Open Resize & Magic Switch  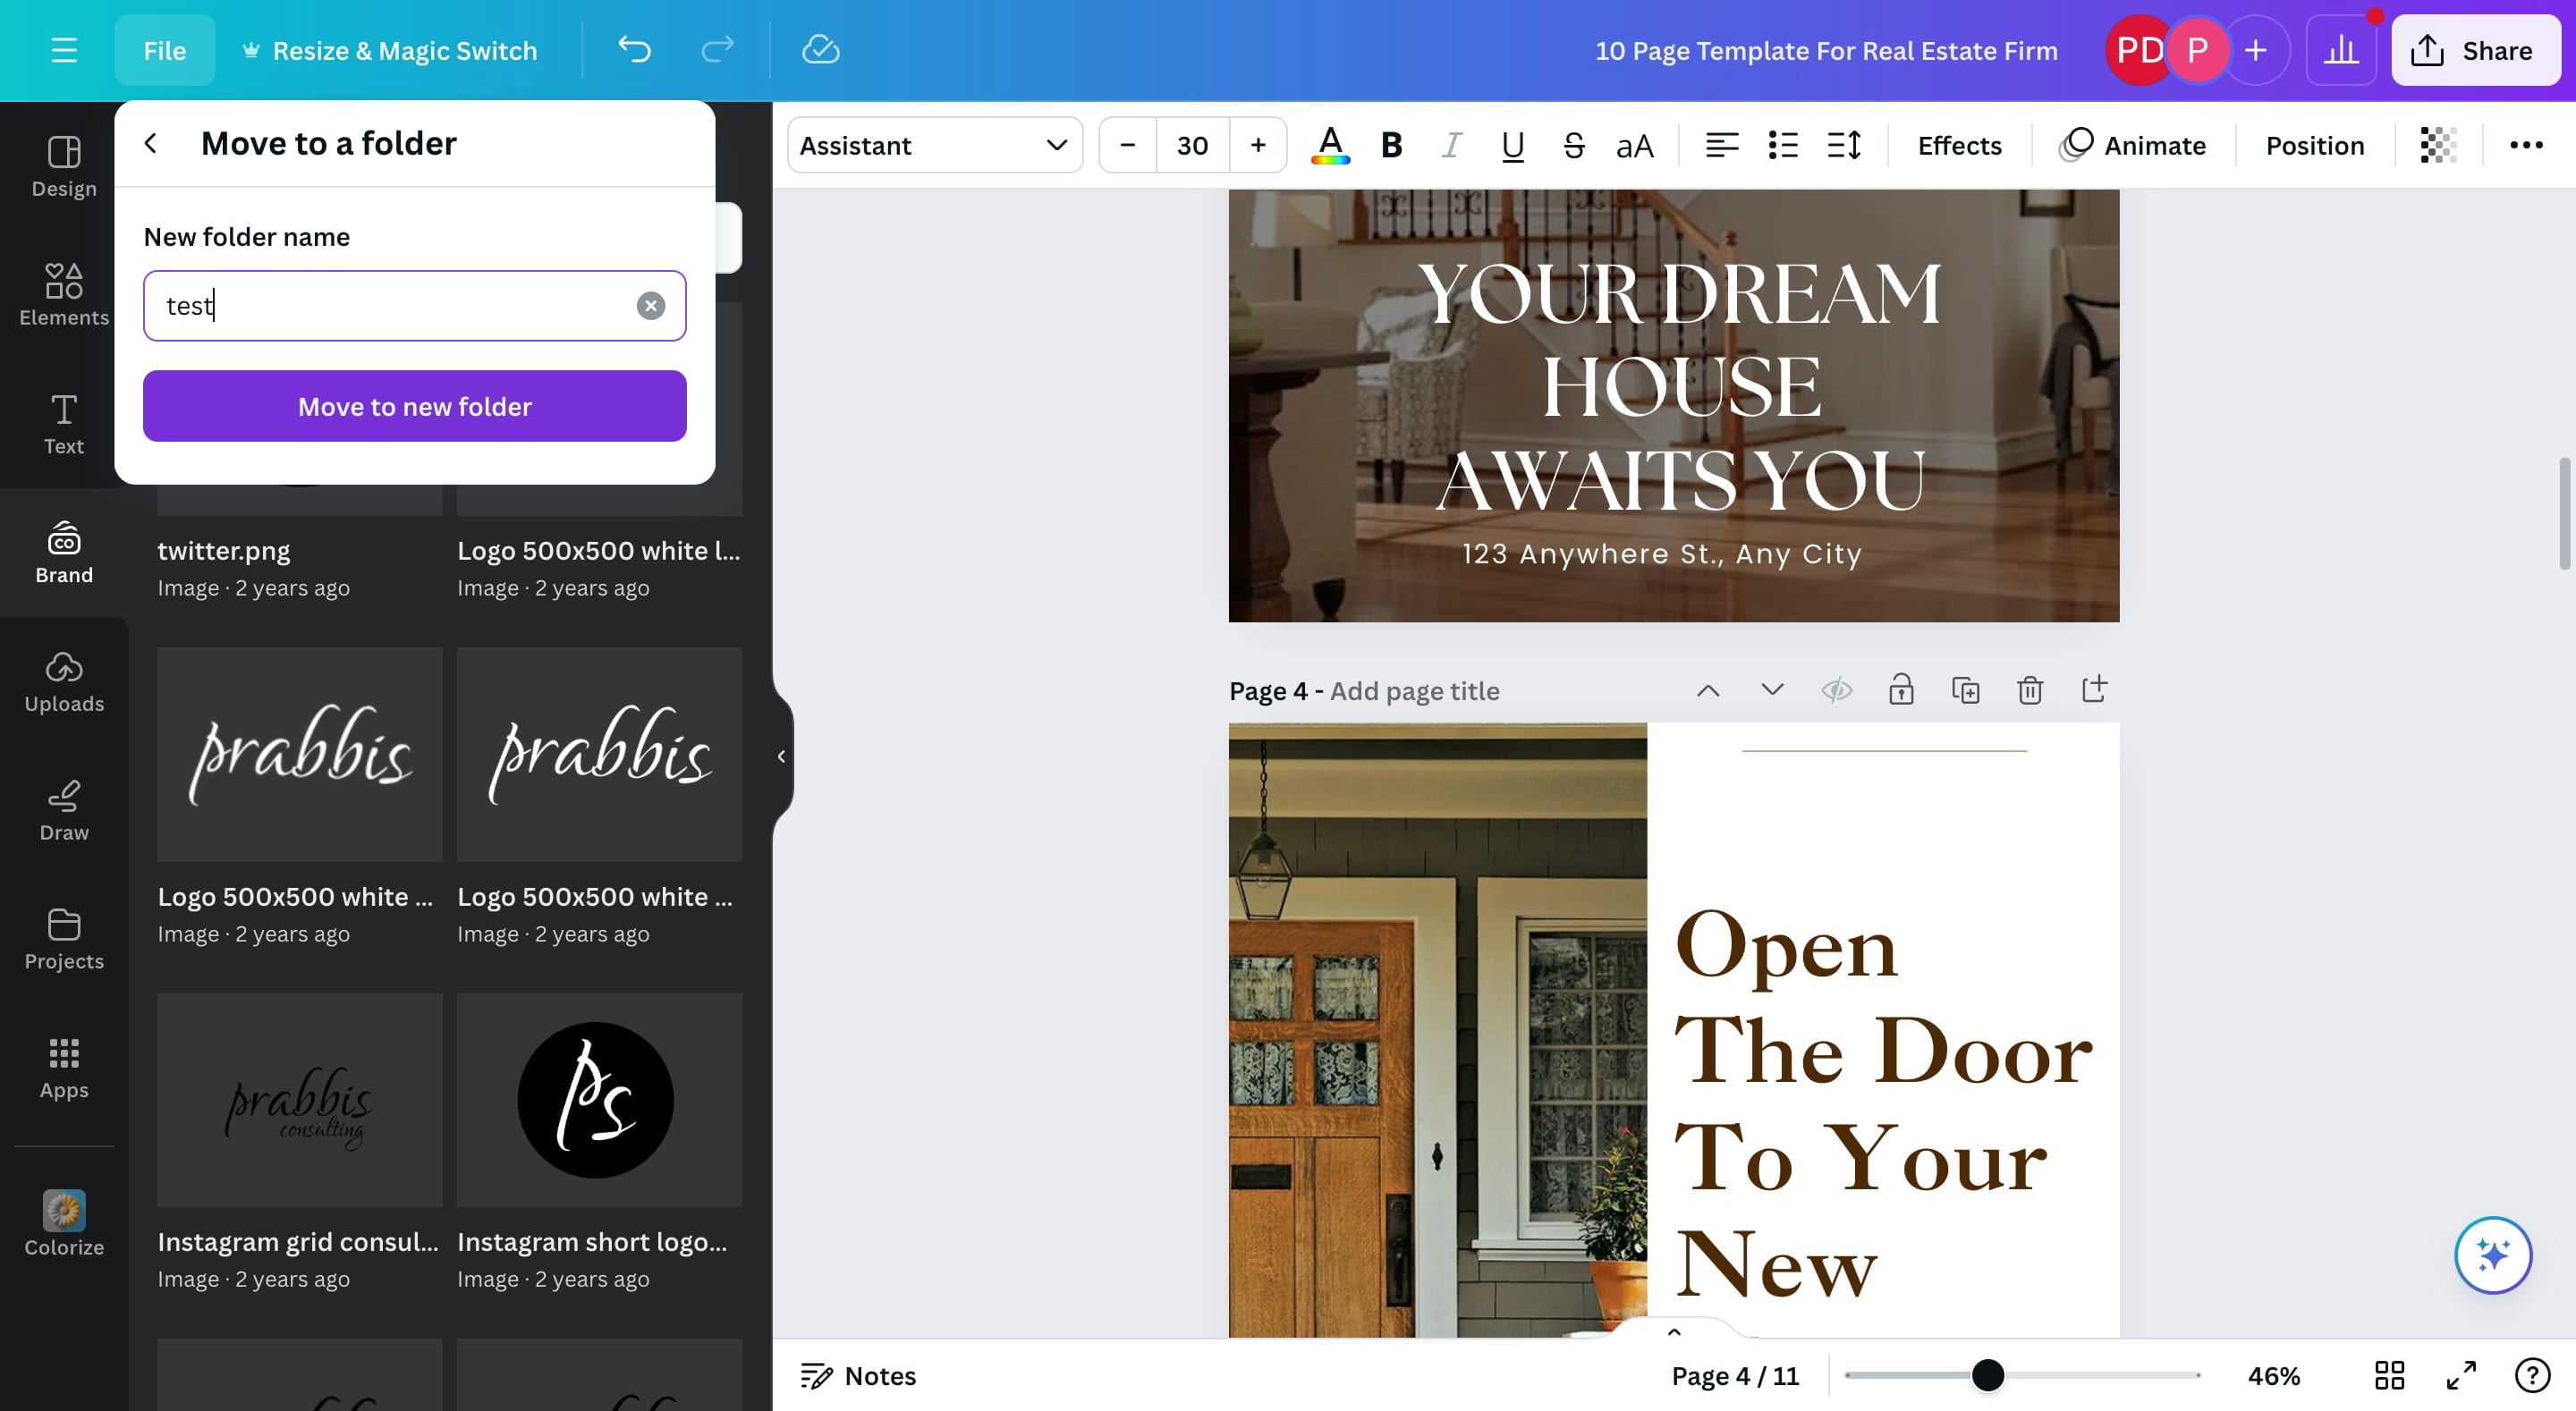click(390, 50)
